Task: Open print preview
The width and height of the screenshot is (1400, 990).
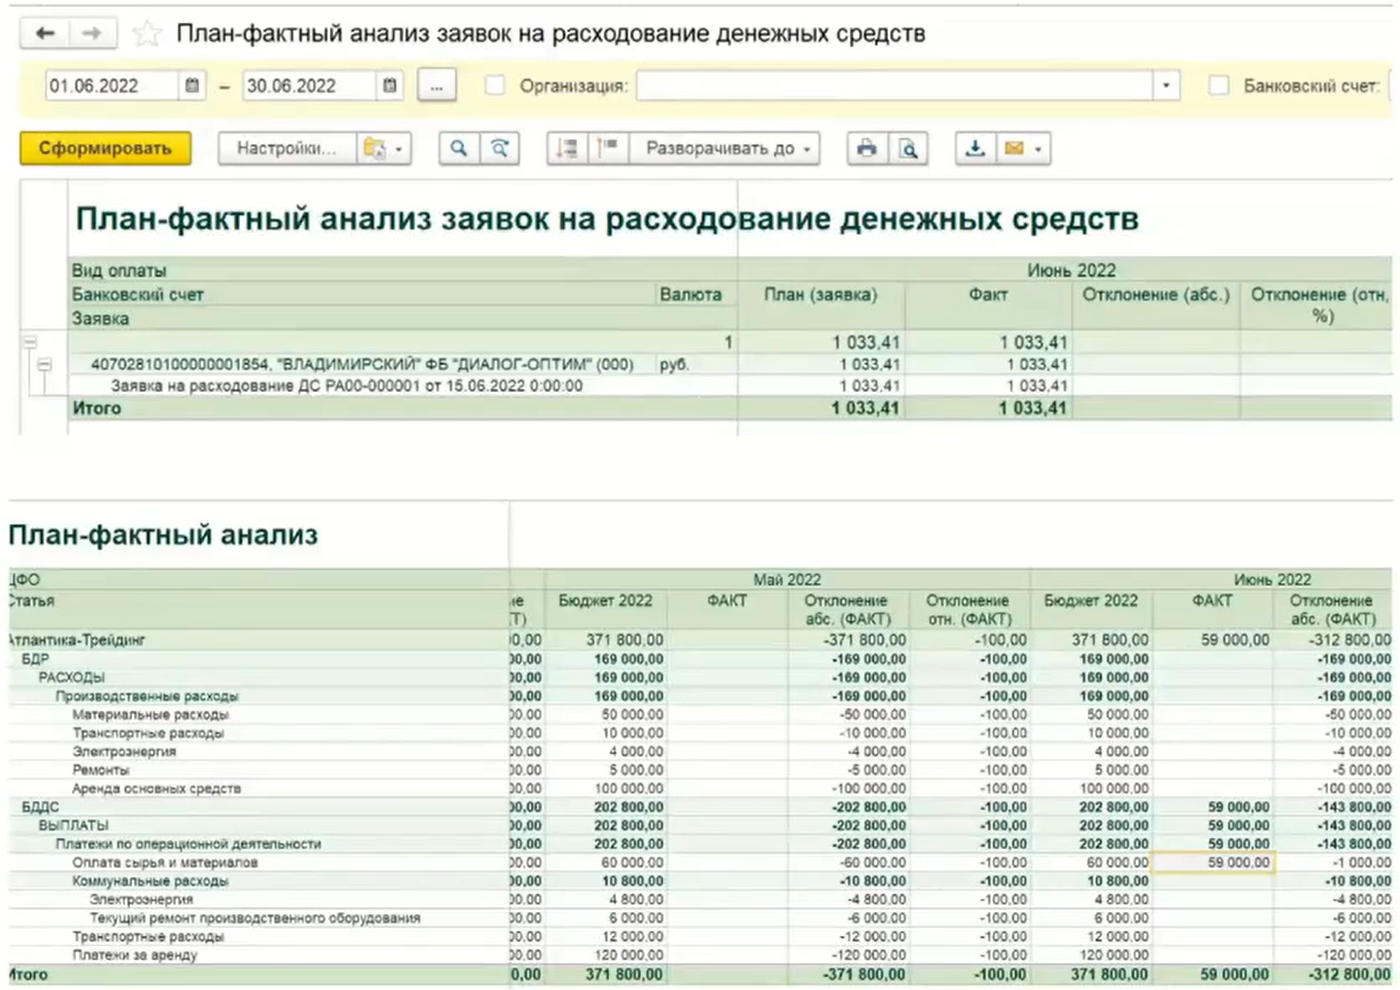Action: point(908,148)
